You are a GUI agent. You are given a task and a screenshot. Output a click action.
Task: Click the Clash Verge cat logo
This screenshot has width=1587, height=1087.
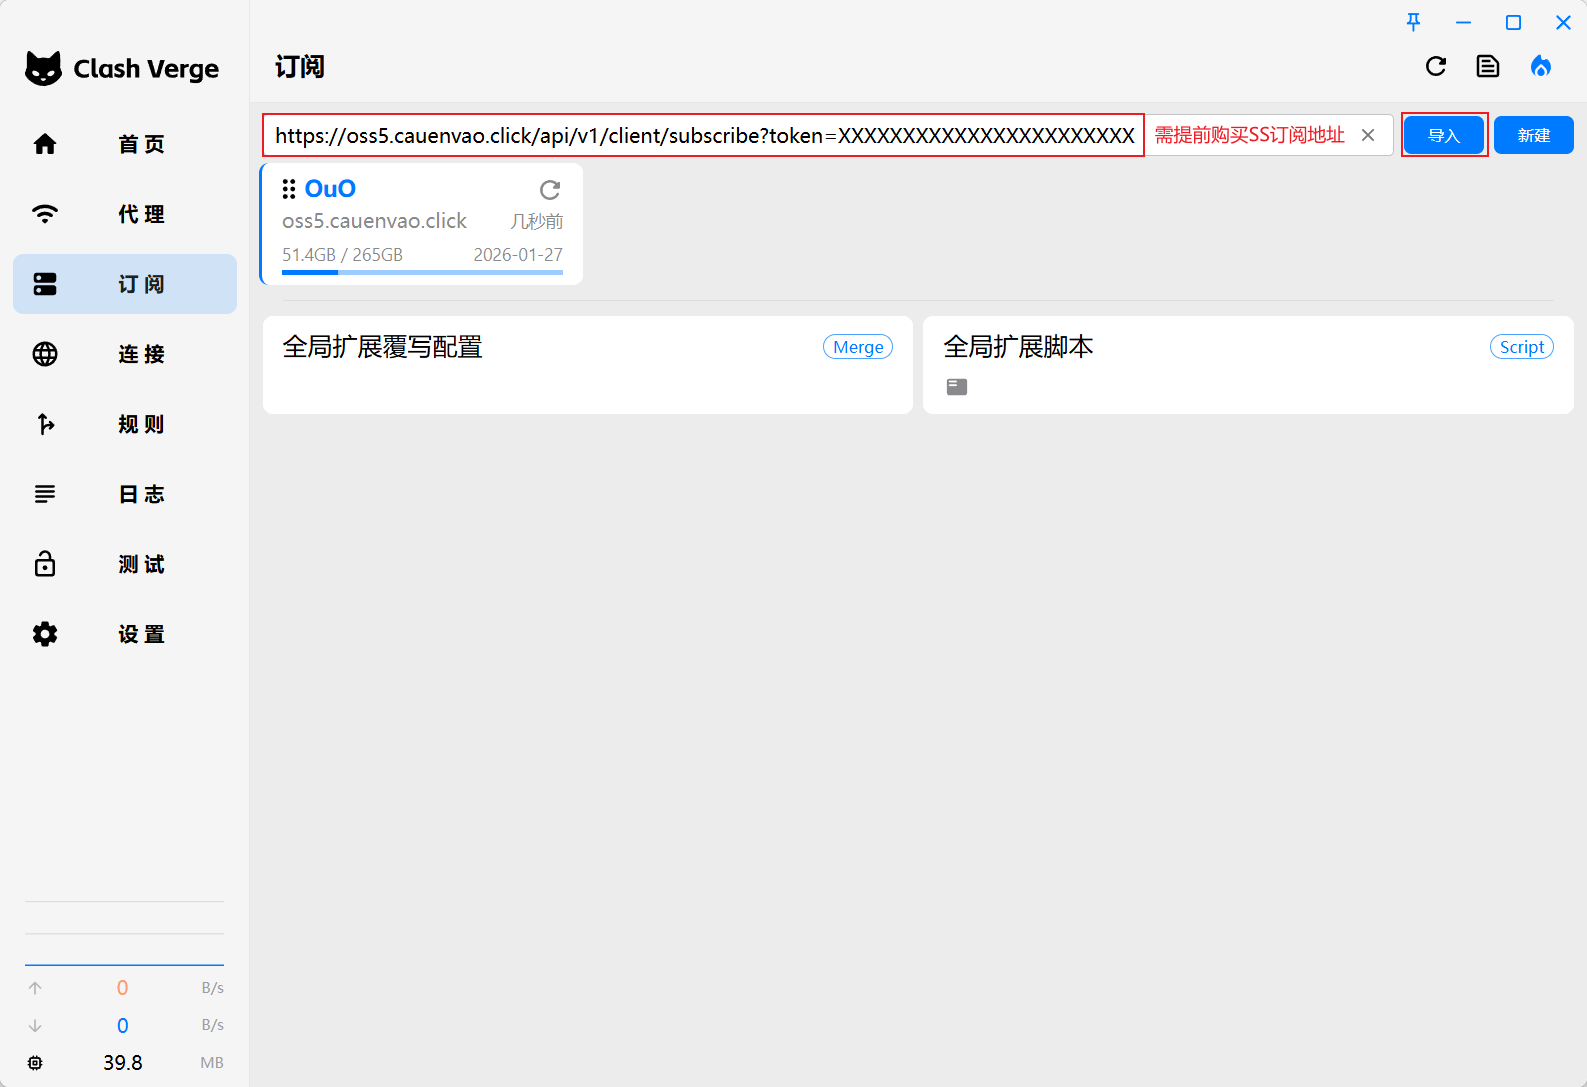tap(43, 68)
